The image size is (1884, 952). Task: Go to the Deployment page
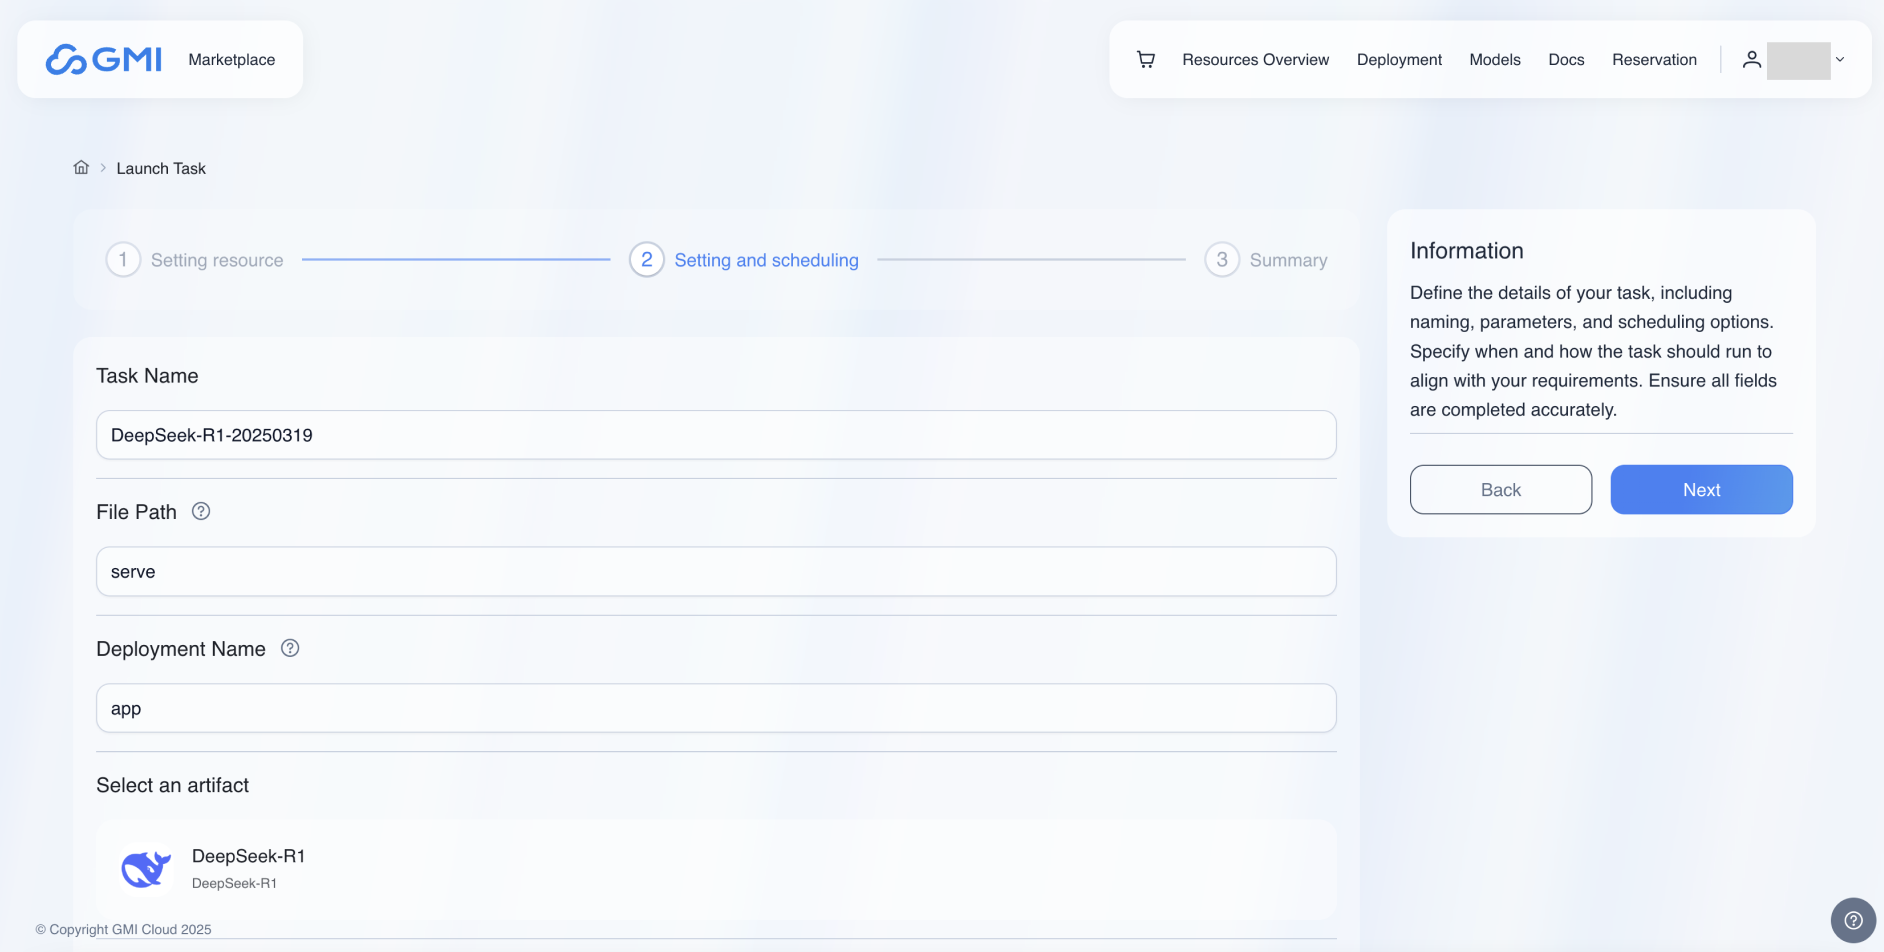[1399, 60]
